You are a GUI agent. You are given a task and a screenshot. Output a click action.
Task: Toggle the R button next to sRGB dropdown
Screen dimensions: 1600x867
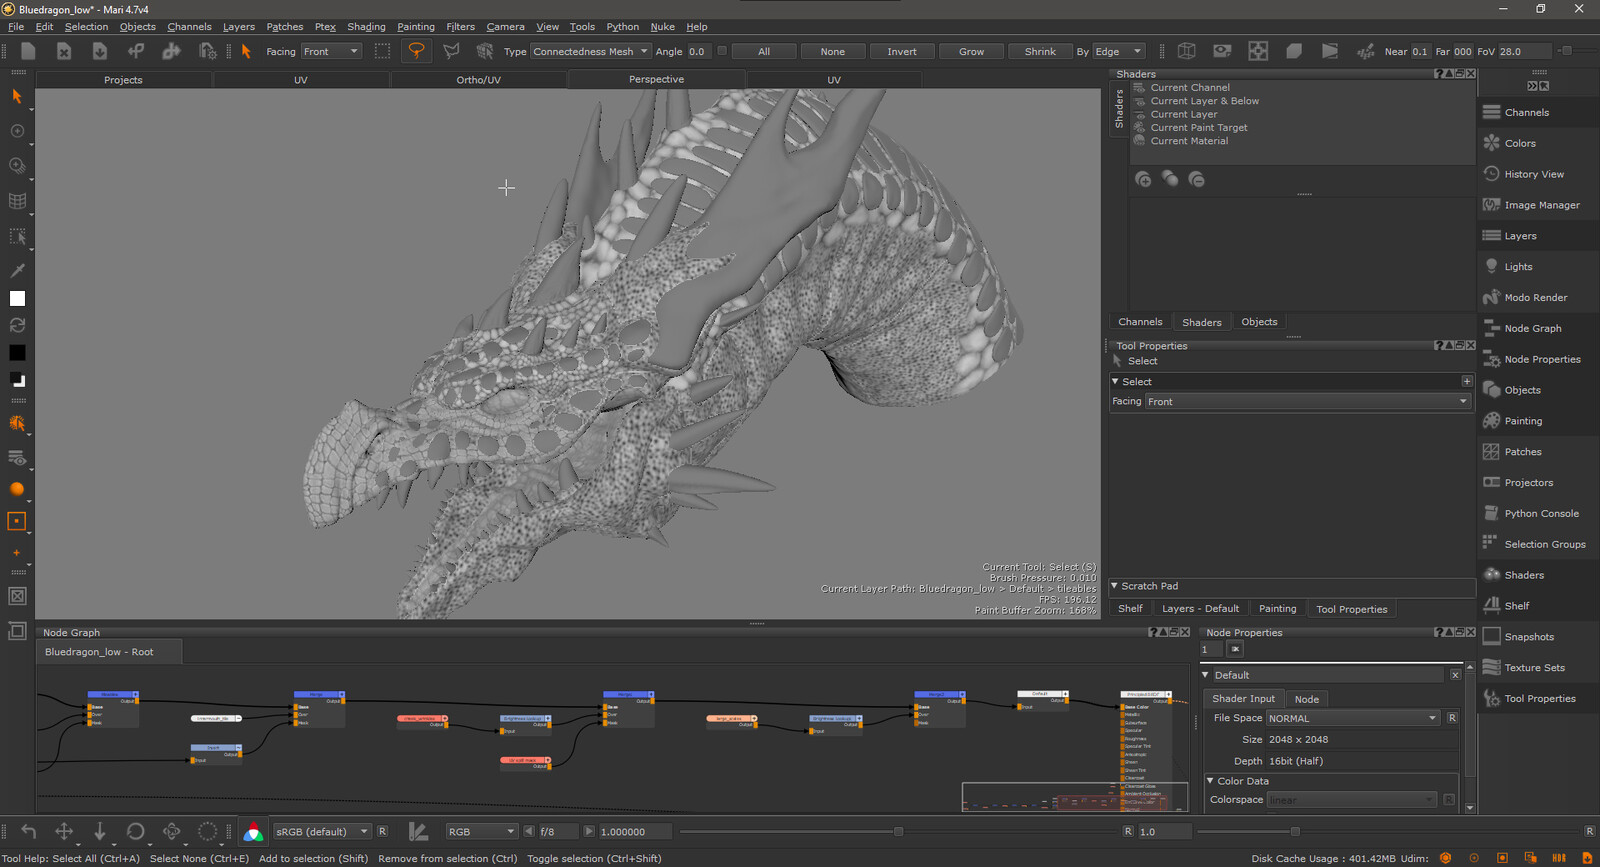point(382,832)
